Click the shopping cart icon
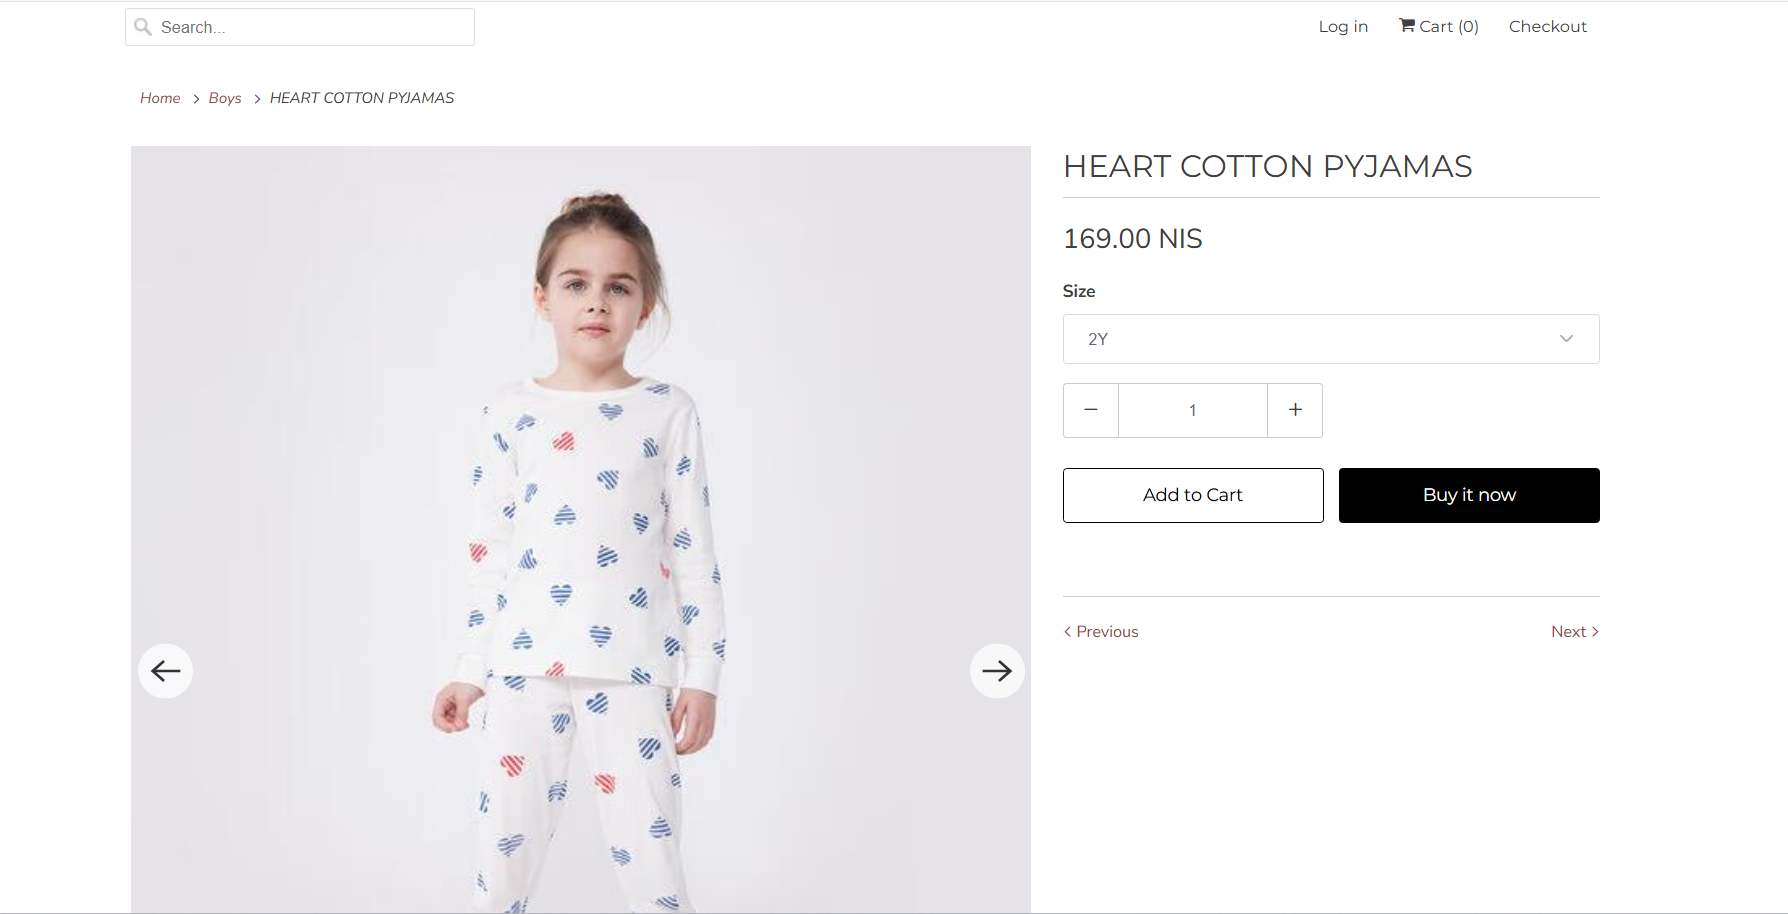This screenshot has width=1788, height=914. pyautogui.click(x=1407, y=26)
